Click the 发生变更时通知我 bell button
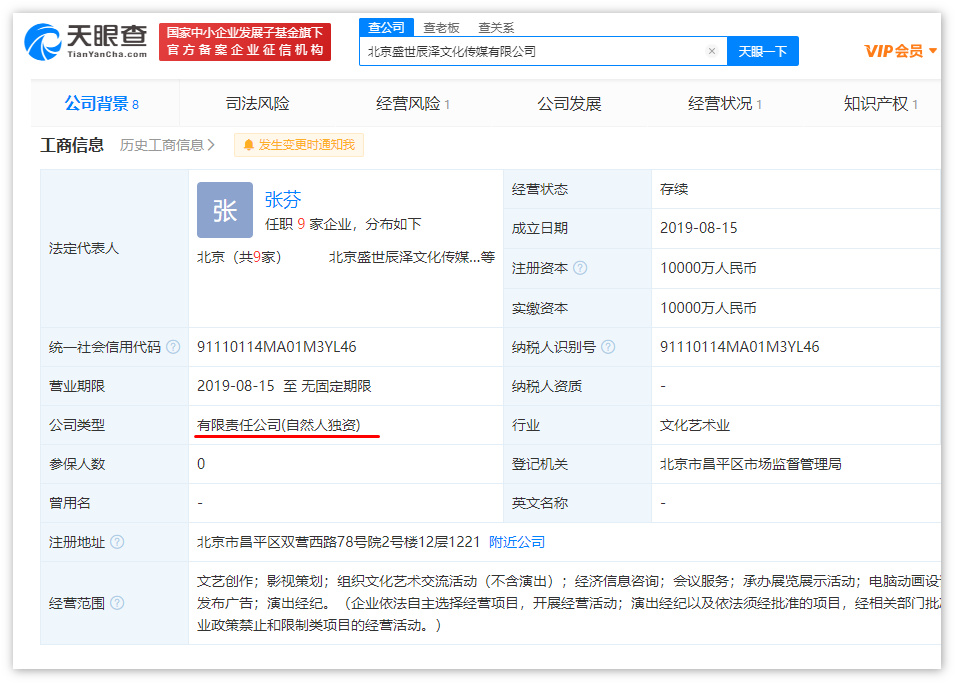The height and width of the screenshot is (683, 955). (x=299, y=145)
